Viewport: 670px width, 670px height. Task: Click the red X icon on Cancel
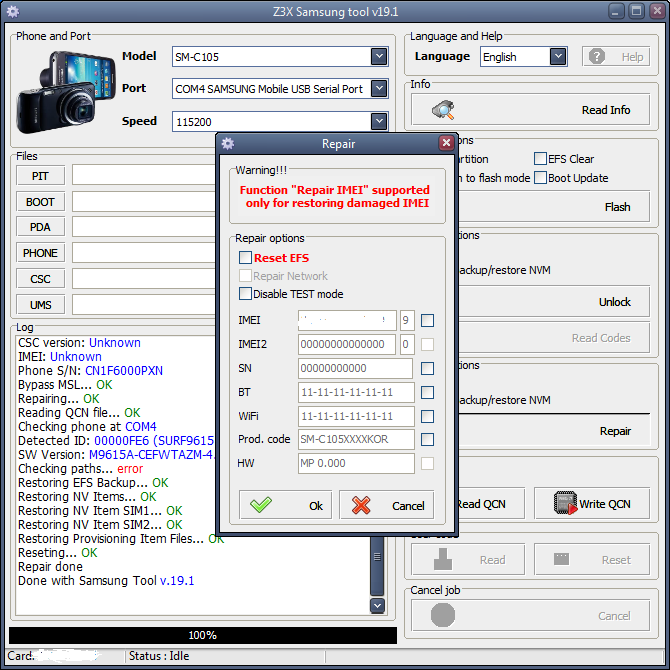pos(361,505)
